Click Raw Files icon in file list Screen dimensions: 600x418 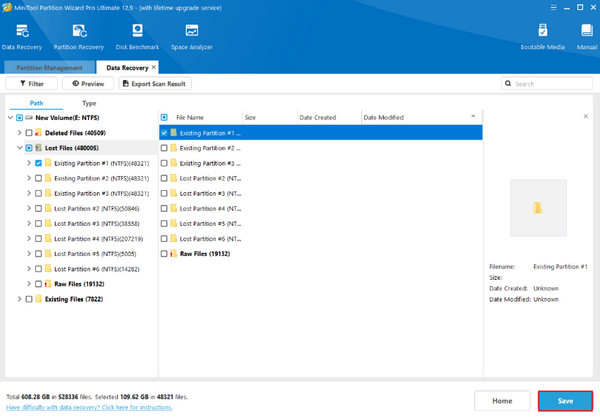click(173, 254)
